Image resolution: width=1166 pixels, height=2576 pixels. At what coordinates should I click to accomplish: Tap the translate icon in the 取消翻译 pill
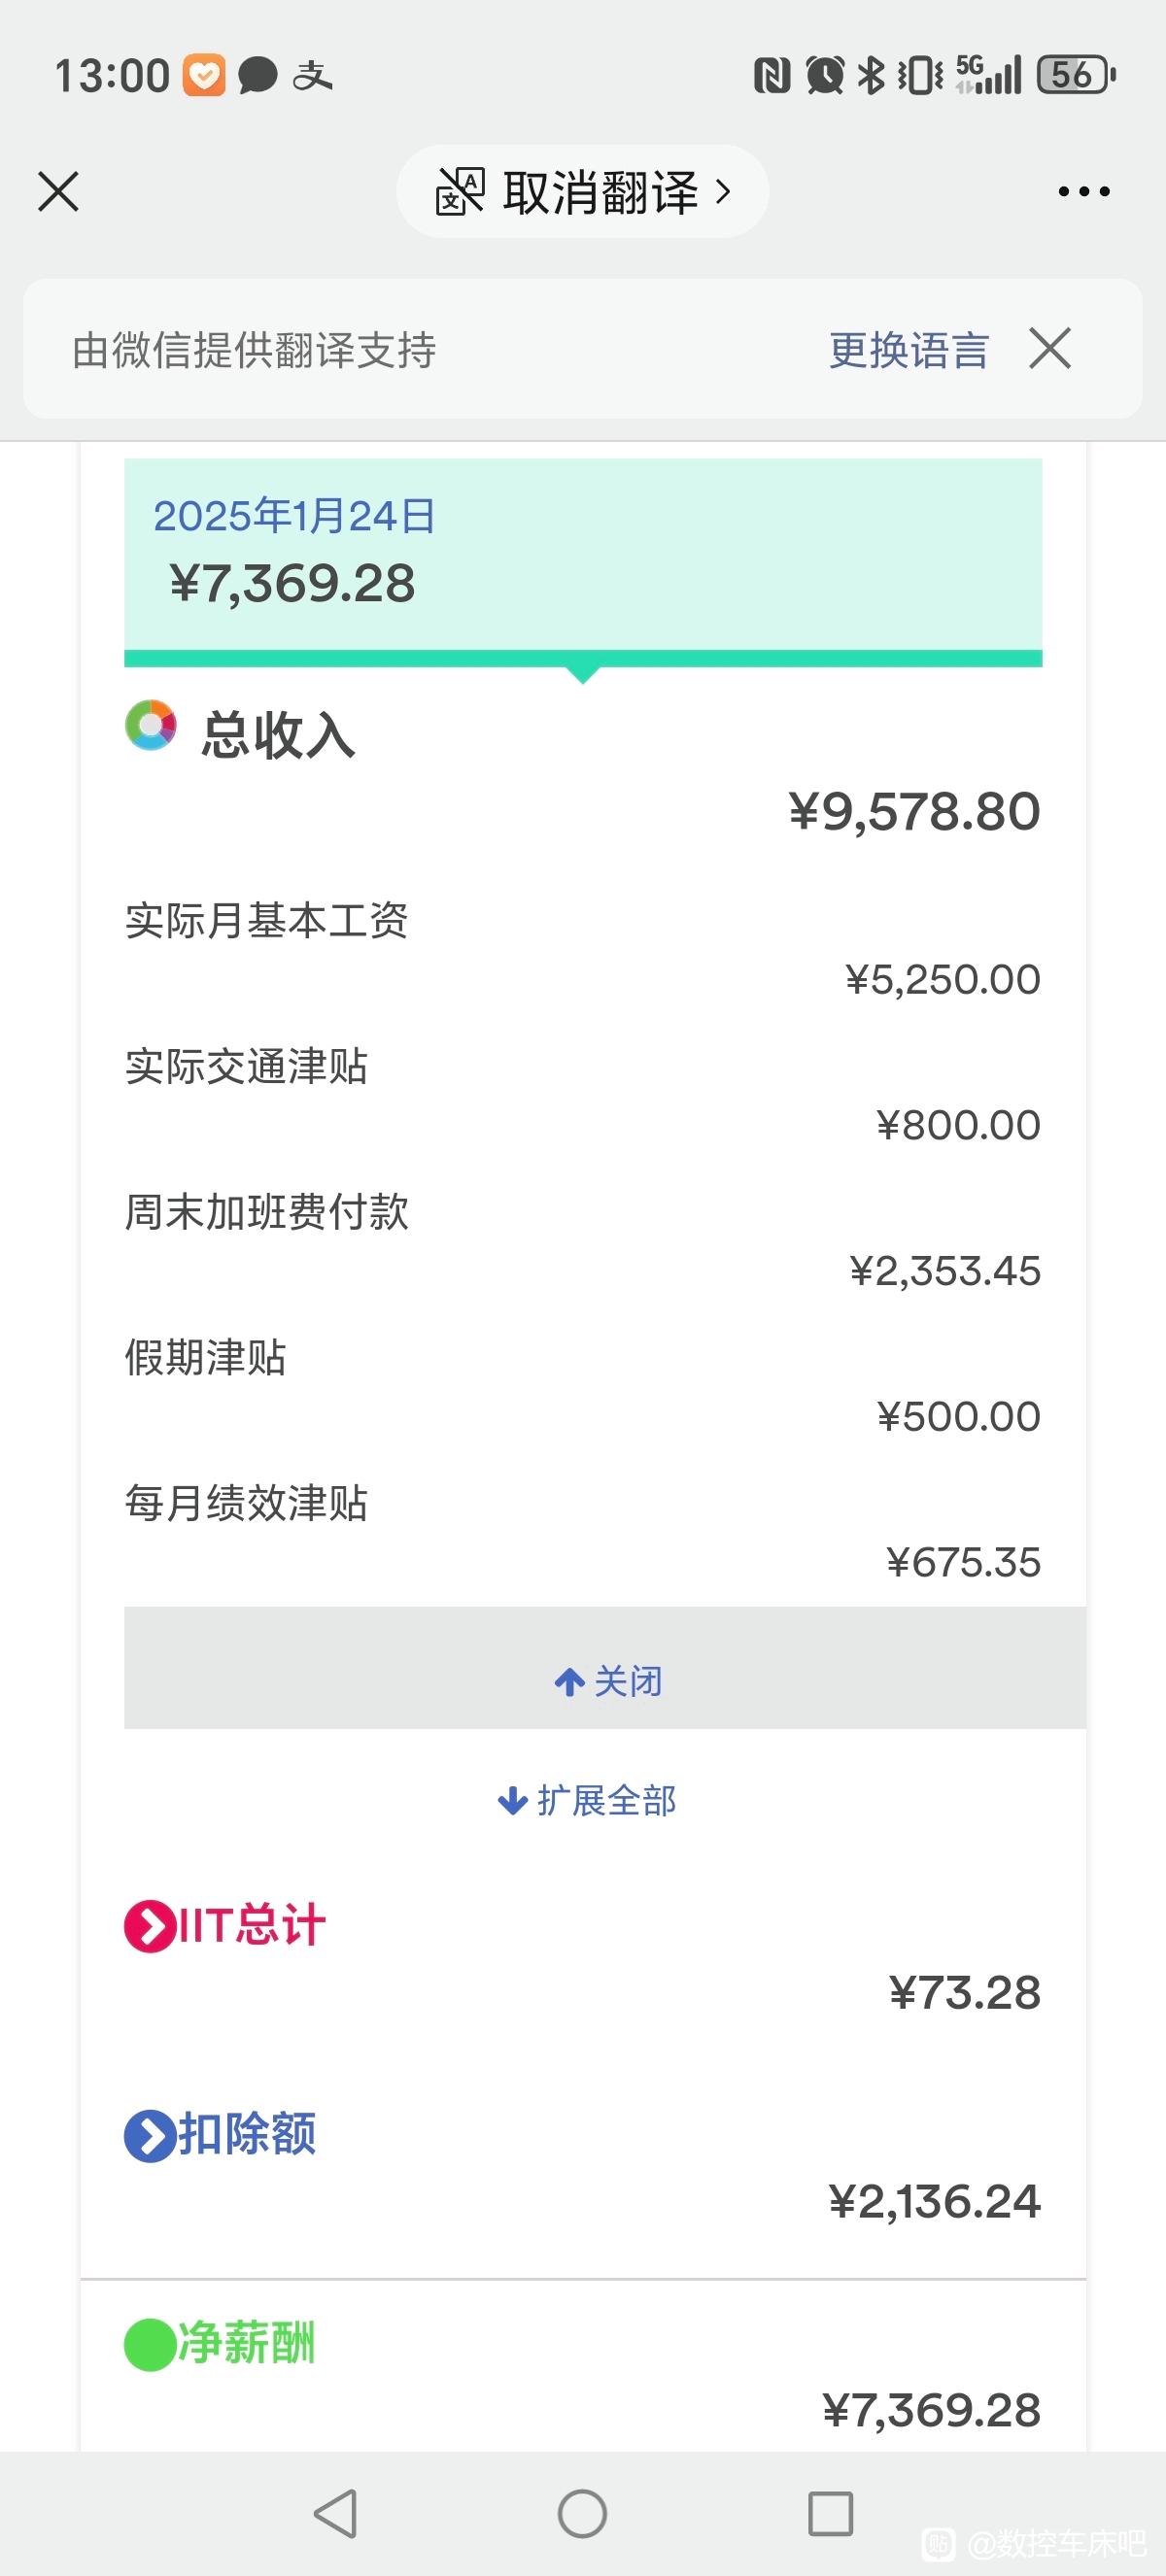(460, 191)
